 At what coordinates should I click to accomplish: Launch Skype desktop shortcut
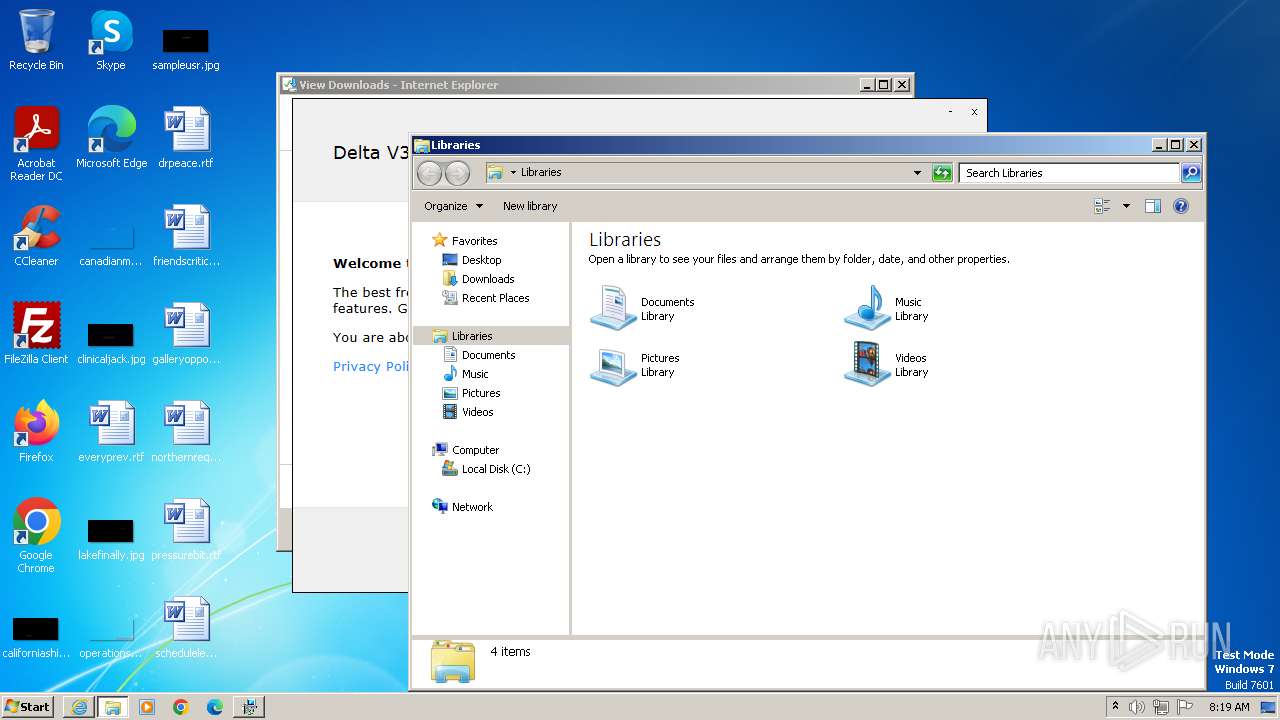(x=111, y=40)
